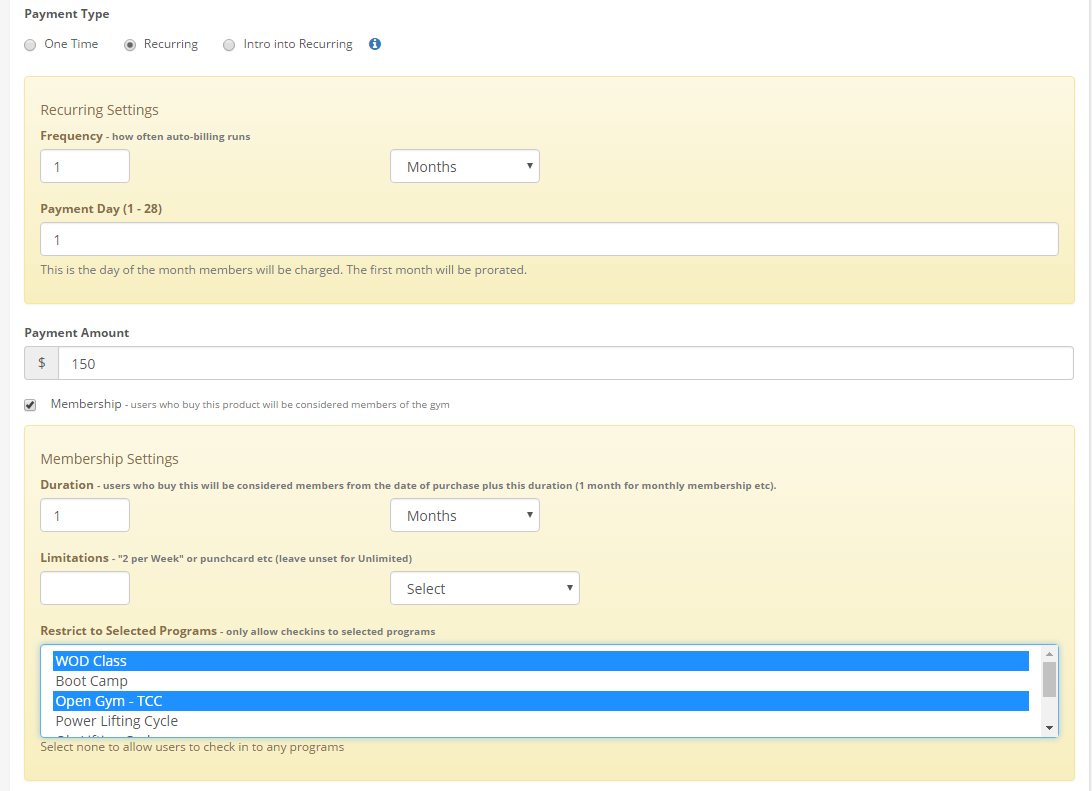Select the Recurring payment type
This screenshot has width=1092, height=791.
point(130,45)
